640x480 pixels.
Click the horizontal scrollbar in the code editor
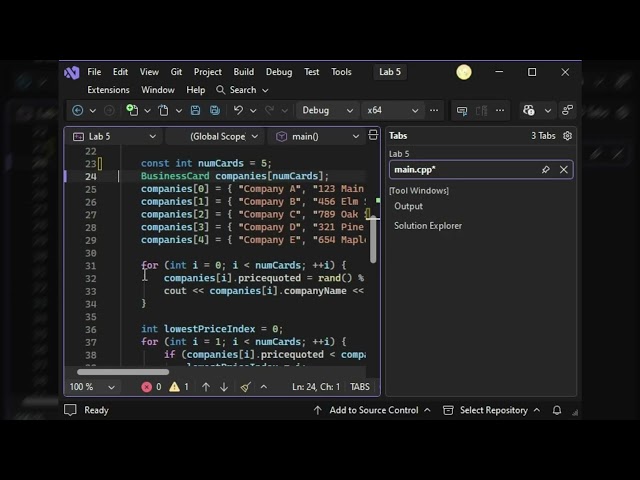[x=123, y=372]
